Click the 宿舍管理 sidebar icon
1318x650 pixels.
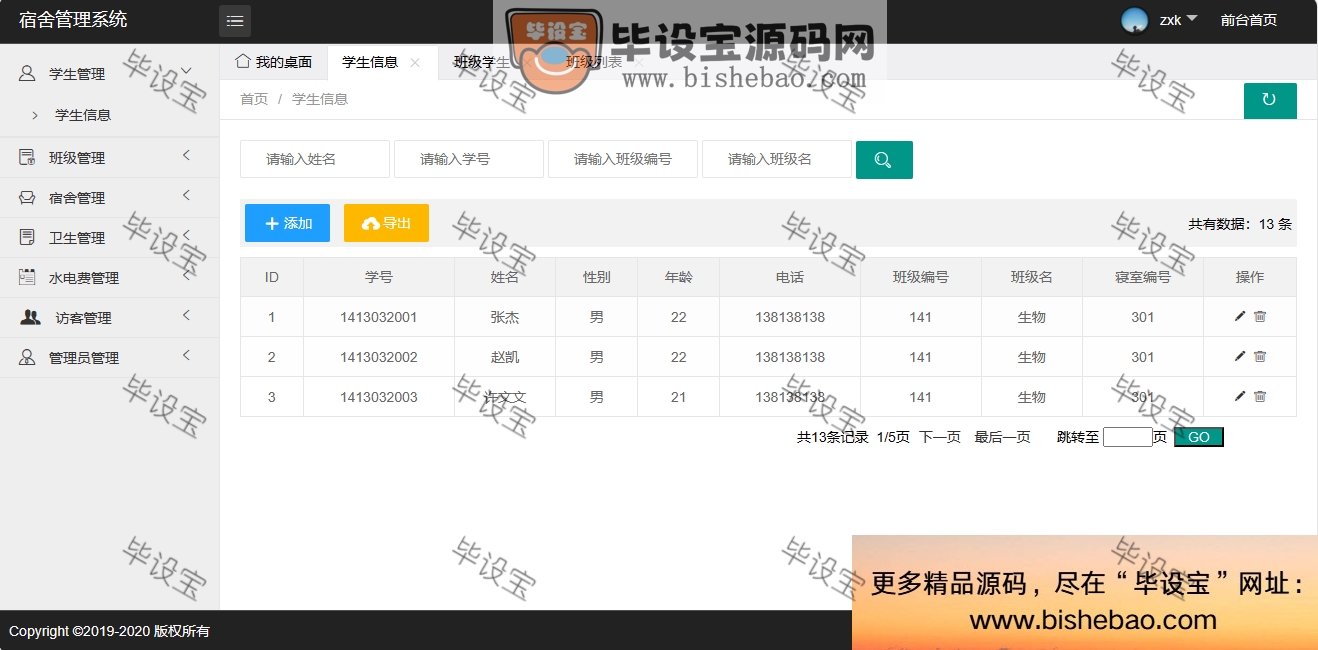[27, 197]
